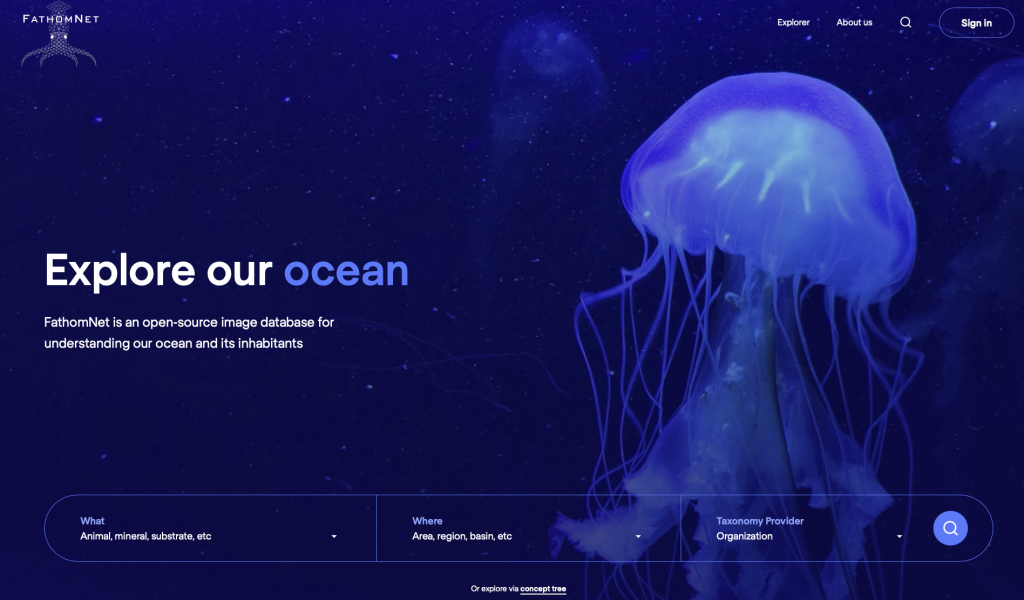Open the Taxonomy Provider dropdown arrow

(899, 537)
